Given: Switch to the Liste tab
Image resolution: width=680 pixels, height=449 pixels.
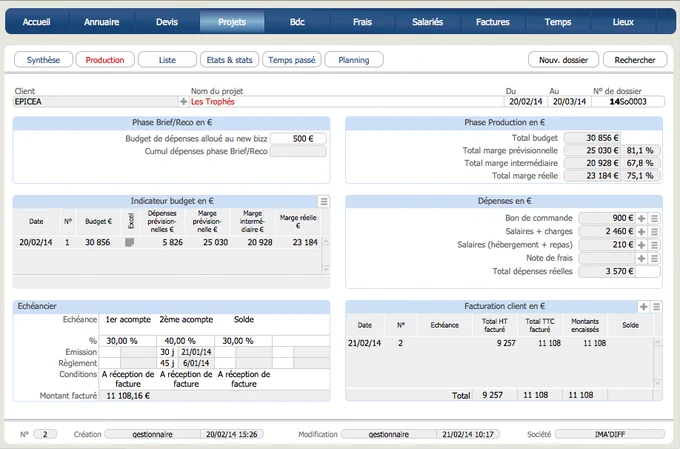Looking at the screenshot, I should (167, 60).
